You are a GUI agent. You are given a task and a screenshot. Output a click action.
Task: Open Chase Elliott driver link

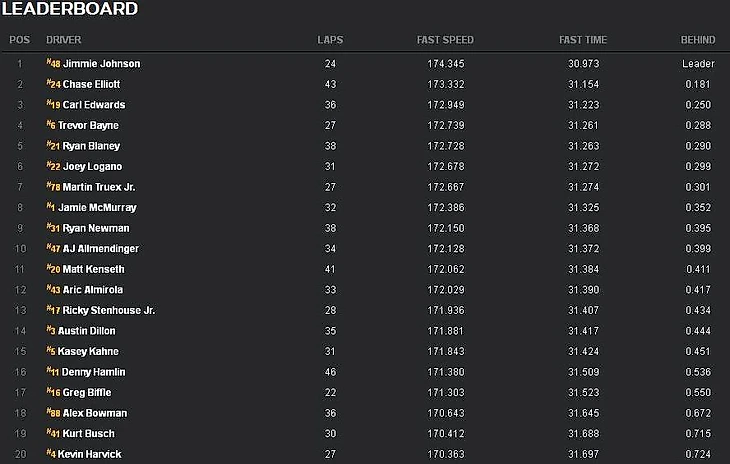click(x=94, y=84)
